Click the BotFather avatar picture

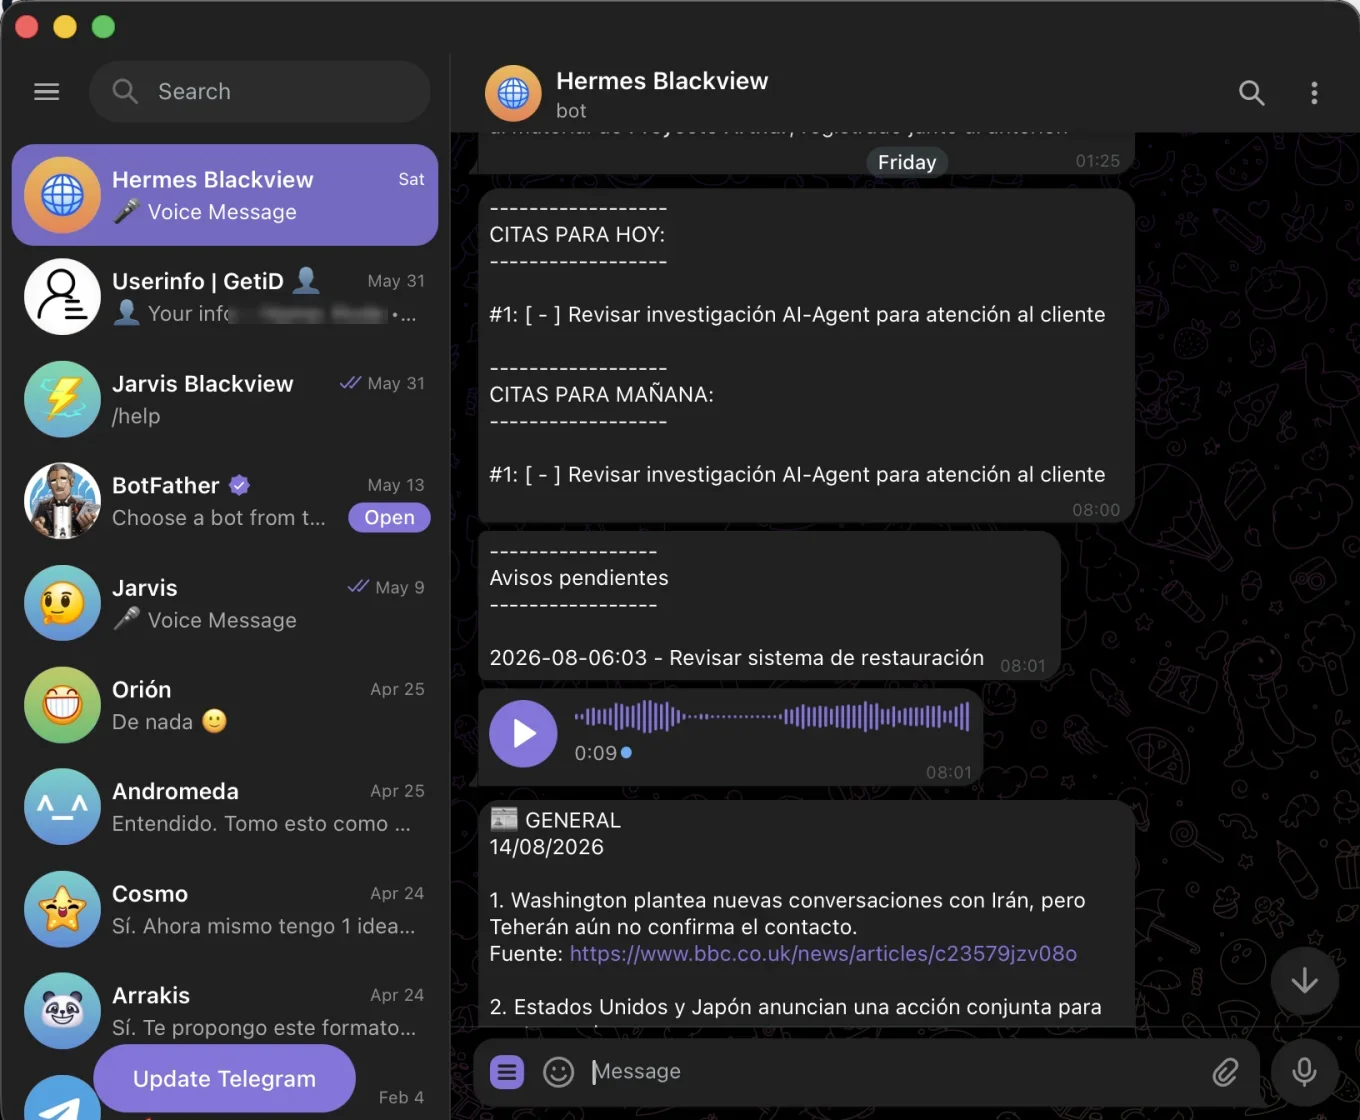62,501
